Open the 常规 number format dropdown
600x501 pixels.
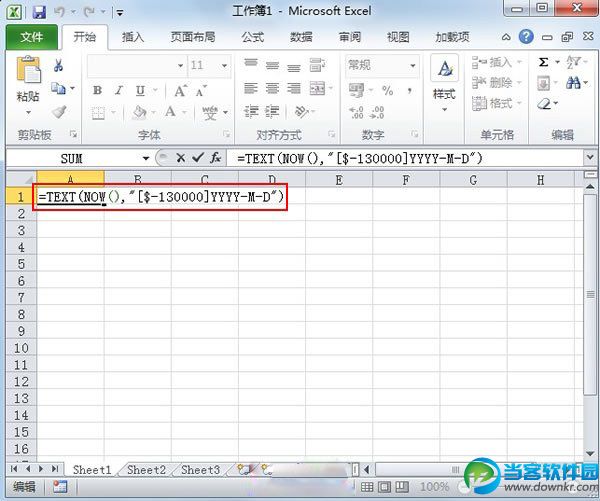pos(413,66)
